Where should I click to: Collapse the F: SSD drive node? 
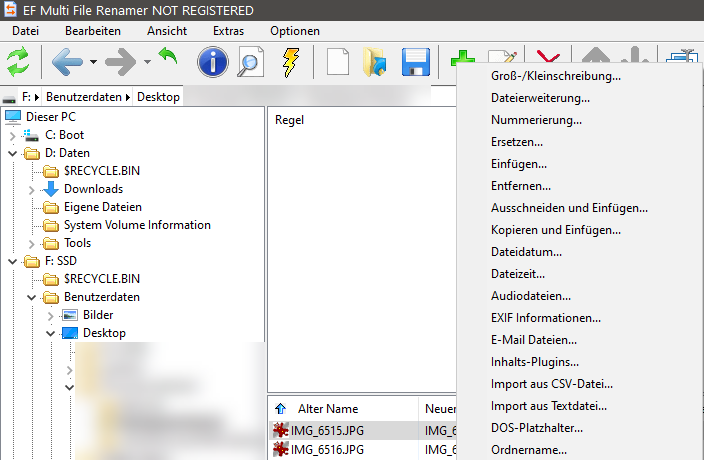coord(13,261)
